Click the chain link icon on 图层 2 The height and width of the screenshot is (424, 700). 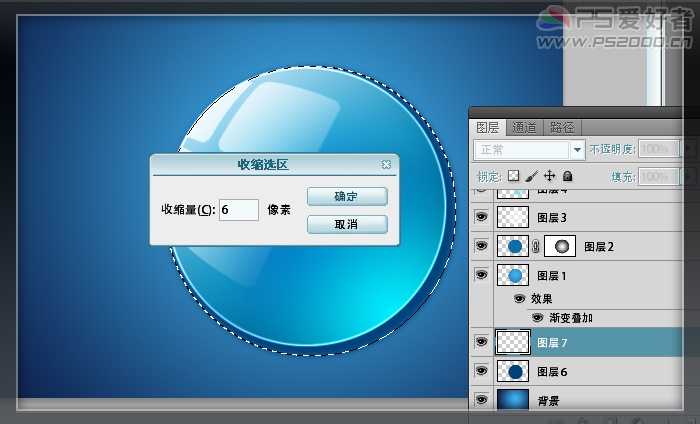(535, 246)
